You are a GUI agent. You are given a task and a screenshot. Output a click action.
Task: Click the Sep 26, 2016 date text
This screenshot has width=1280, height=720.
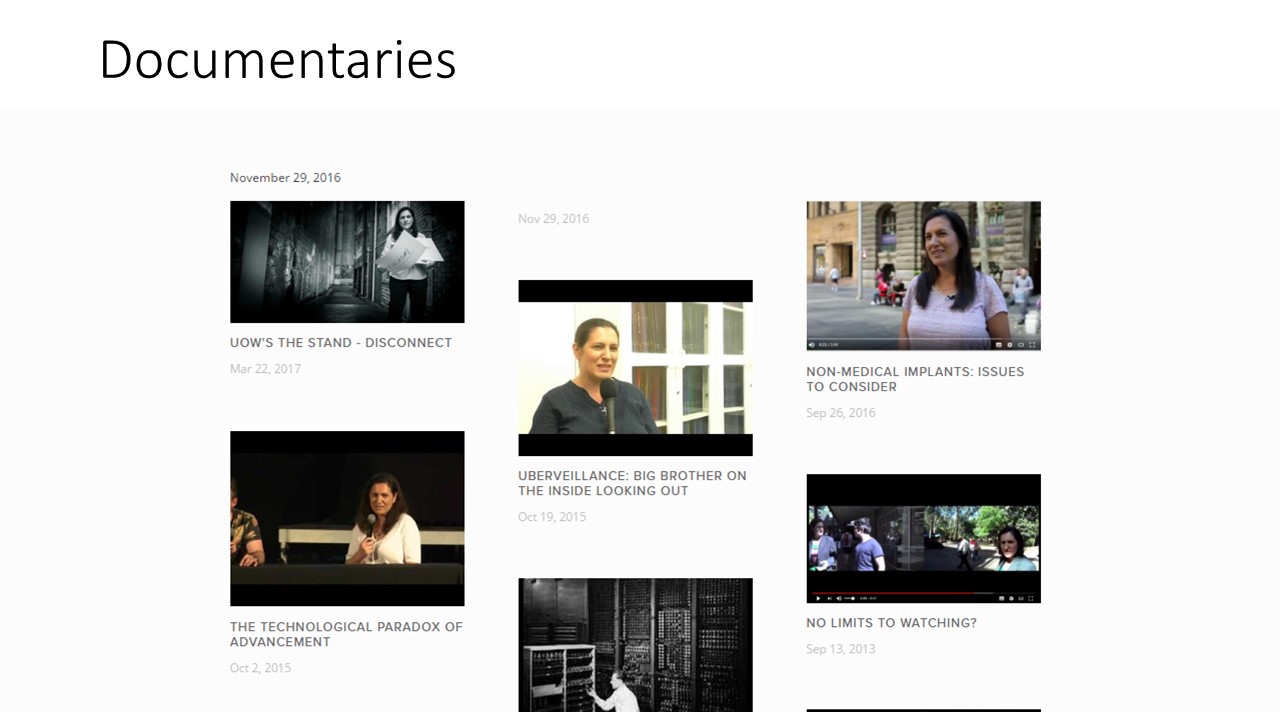(840, 413)
